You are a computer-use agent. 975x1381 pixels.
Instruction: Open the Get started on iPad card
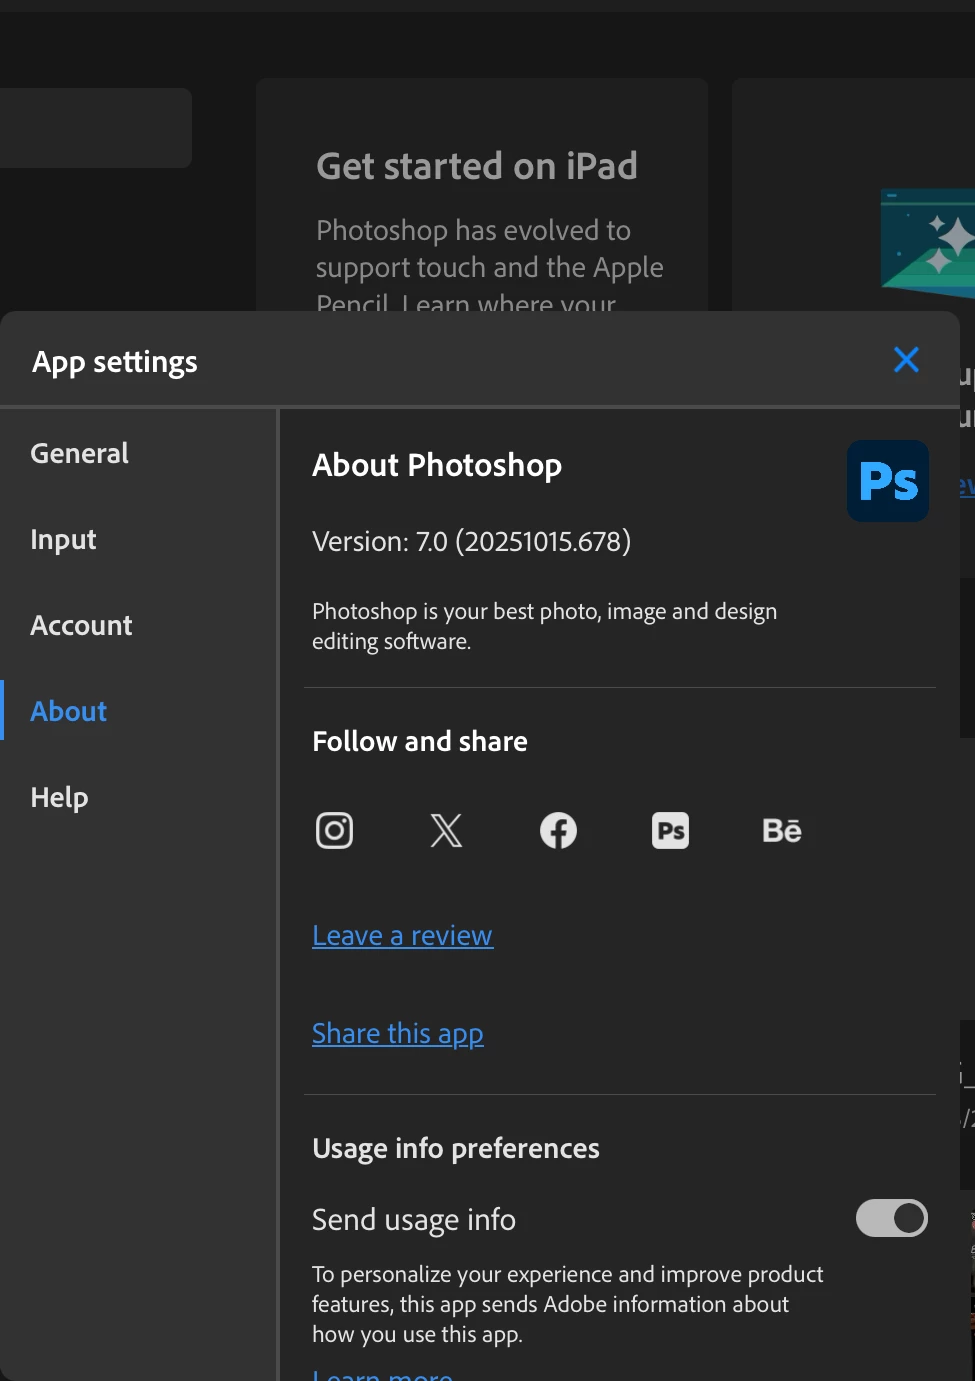(x=482, y=195)
